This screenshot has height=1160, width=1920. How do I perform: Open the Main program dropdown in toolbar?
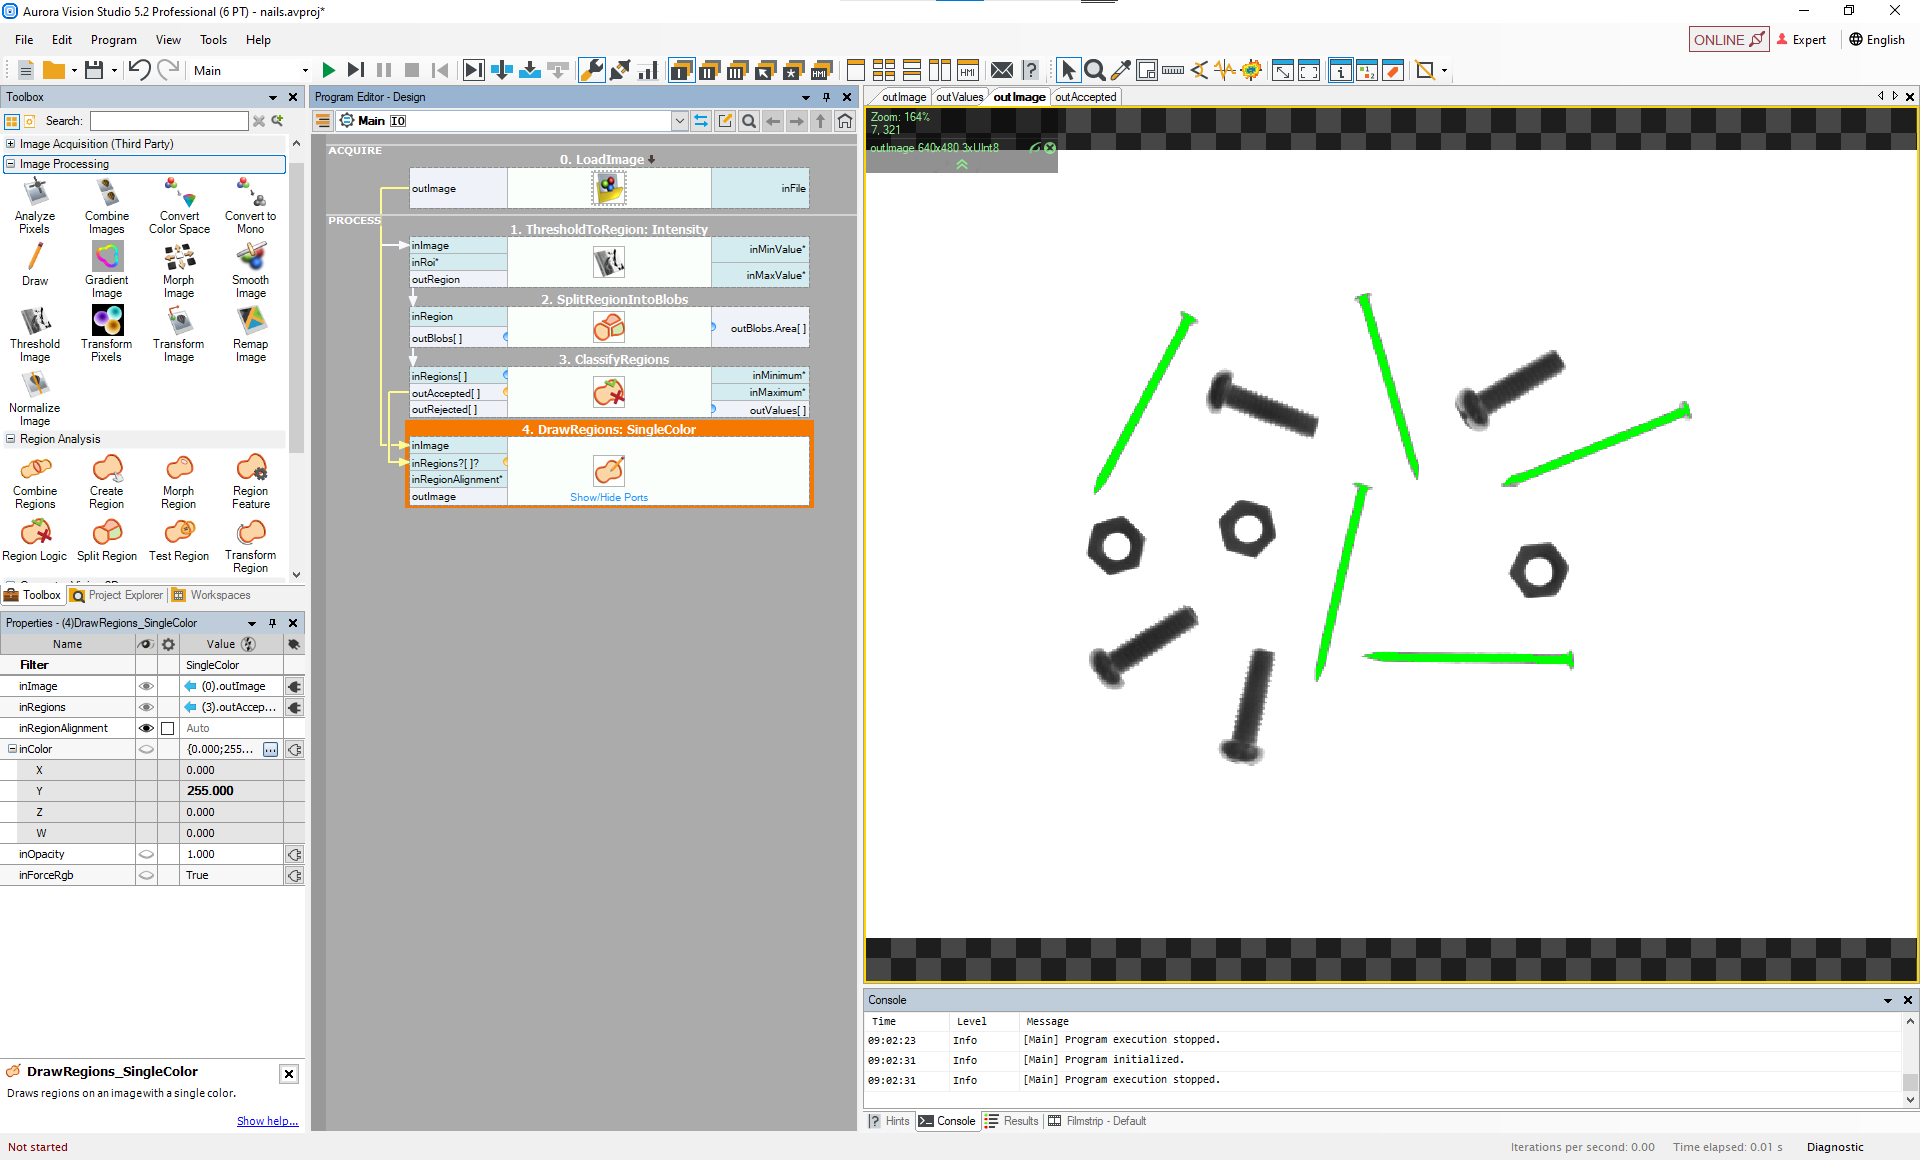(305, 70)
